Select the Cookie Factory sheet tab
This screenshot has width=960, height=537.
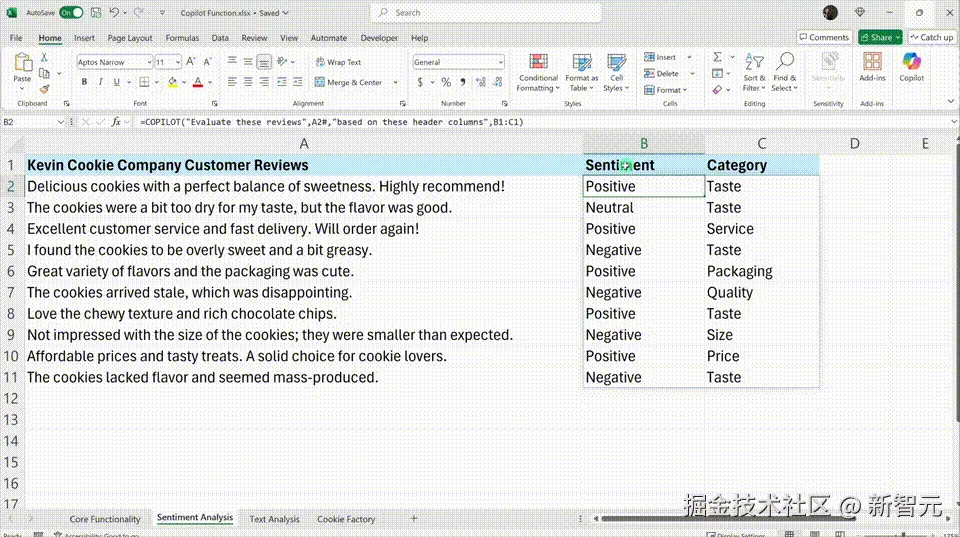346,519
